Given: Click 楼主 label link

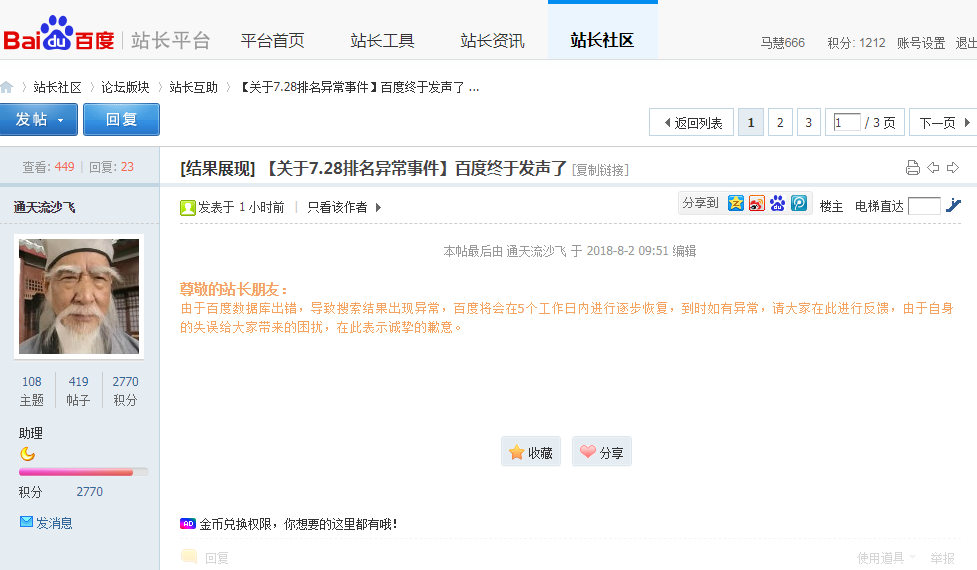Looking at the screenshot, I should point(831,206).
